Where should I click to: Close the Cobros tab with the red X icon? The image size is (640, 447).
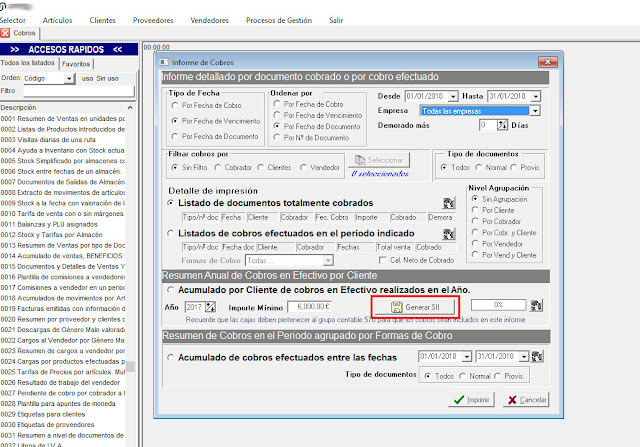[6, 33]
